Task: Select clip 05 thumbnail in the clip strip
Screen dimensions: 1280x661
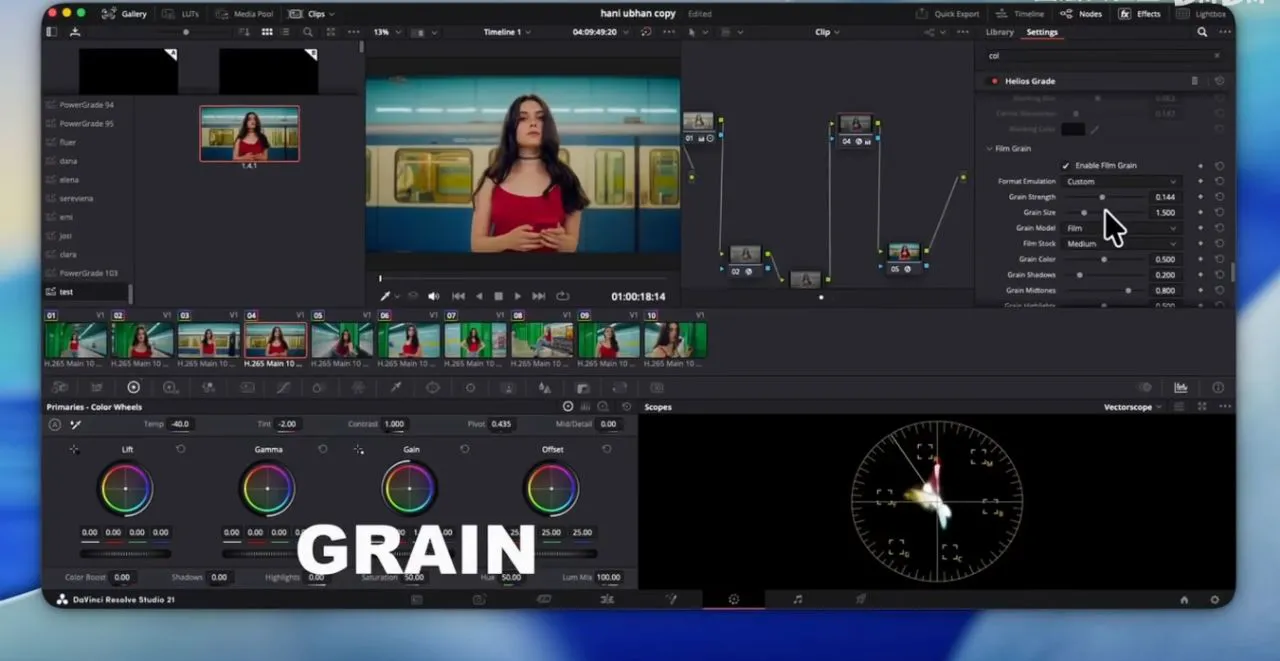Action: tap(342, 340)
